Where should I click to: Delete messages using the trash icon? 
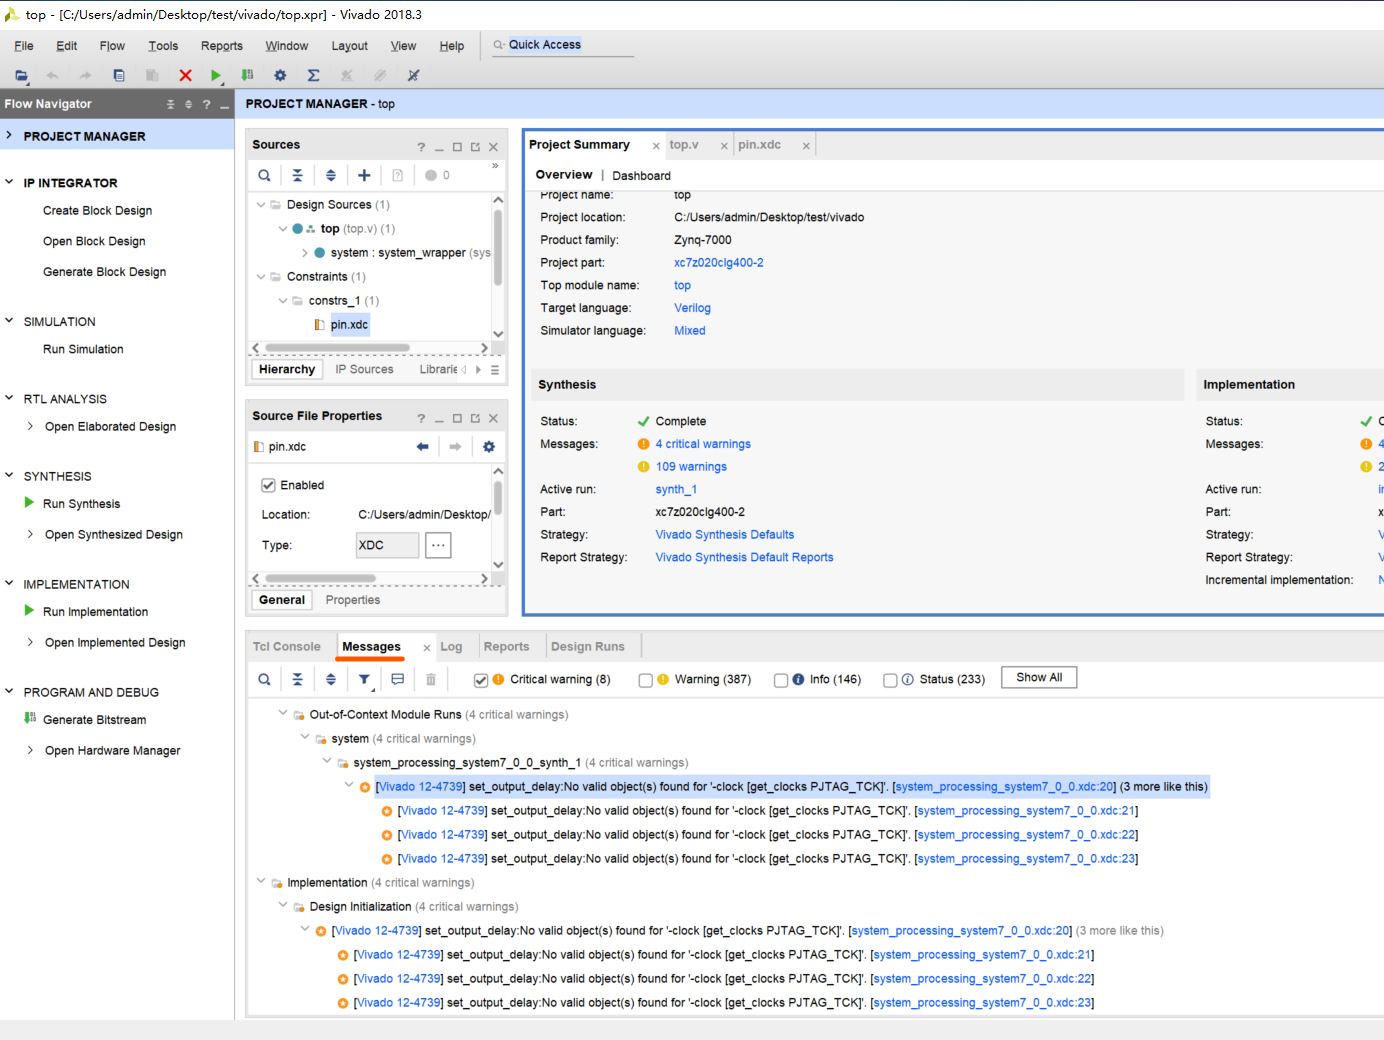431,679
